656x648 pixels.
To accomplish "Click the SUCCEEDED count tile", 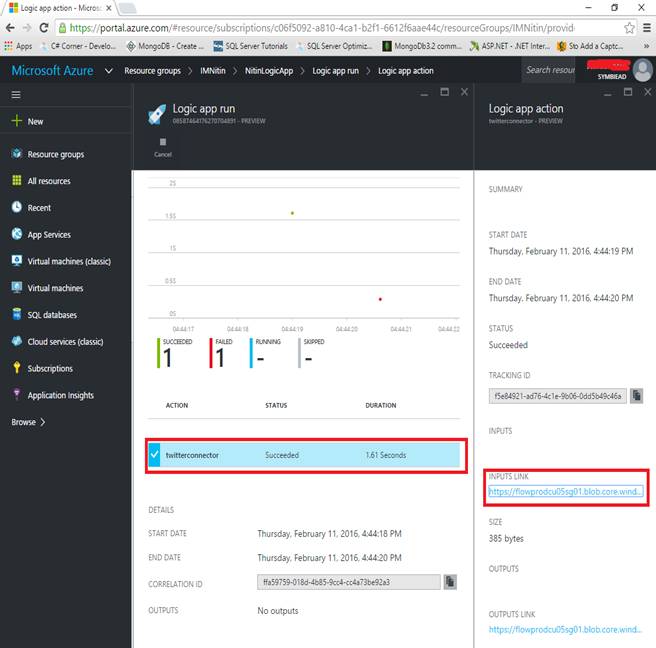I will pos(174,353).
